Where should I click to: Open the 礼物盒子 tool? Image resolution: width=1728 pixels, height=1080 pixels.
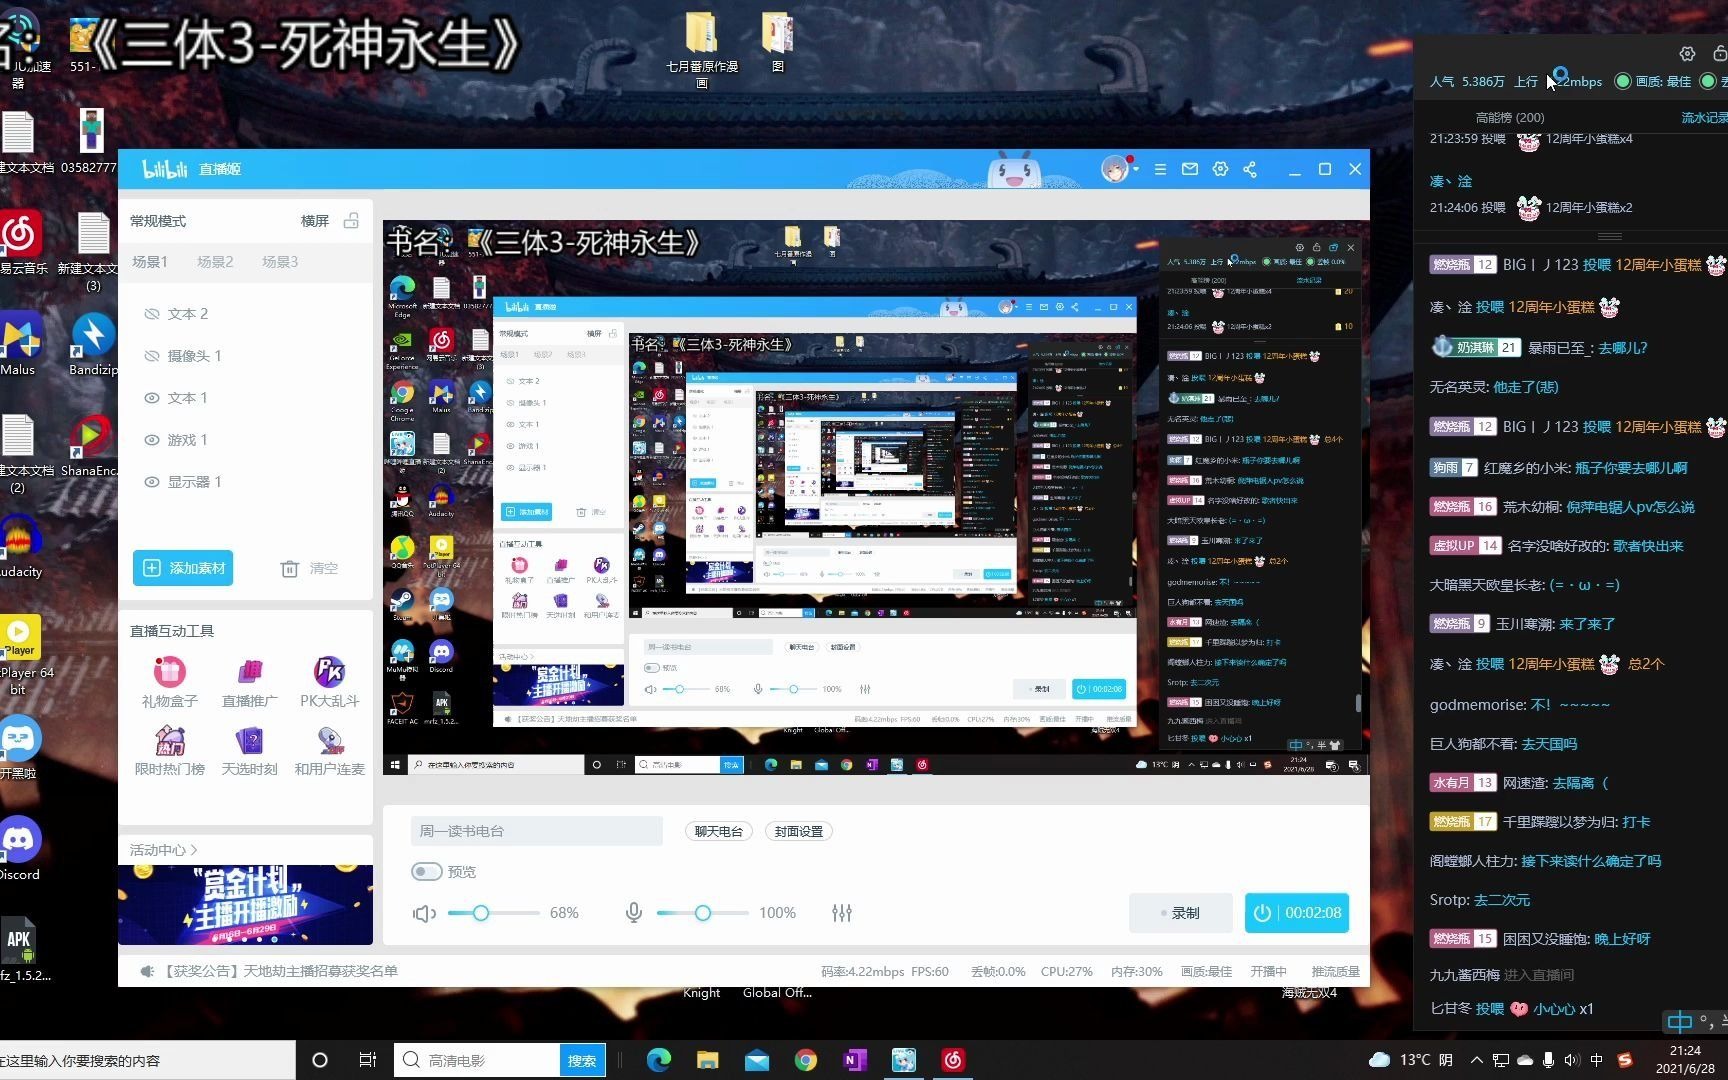coord(170,683)
